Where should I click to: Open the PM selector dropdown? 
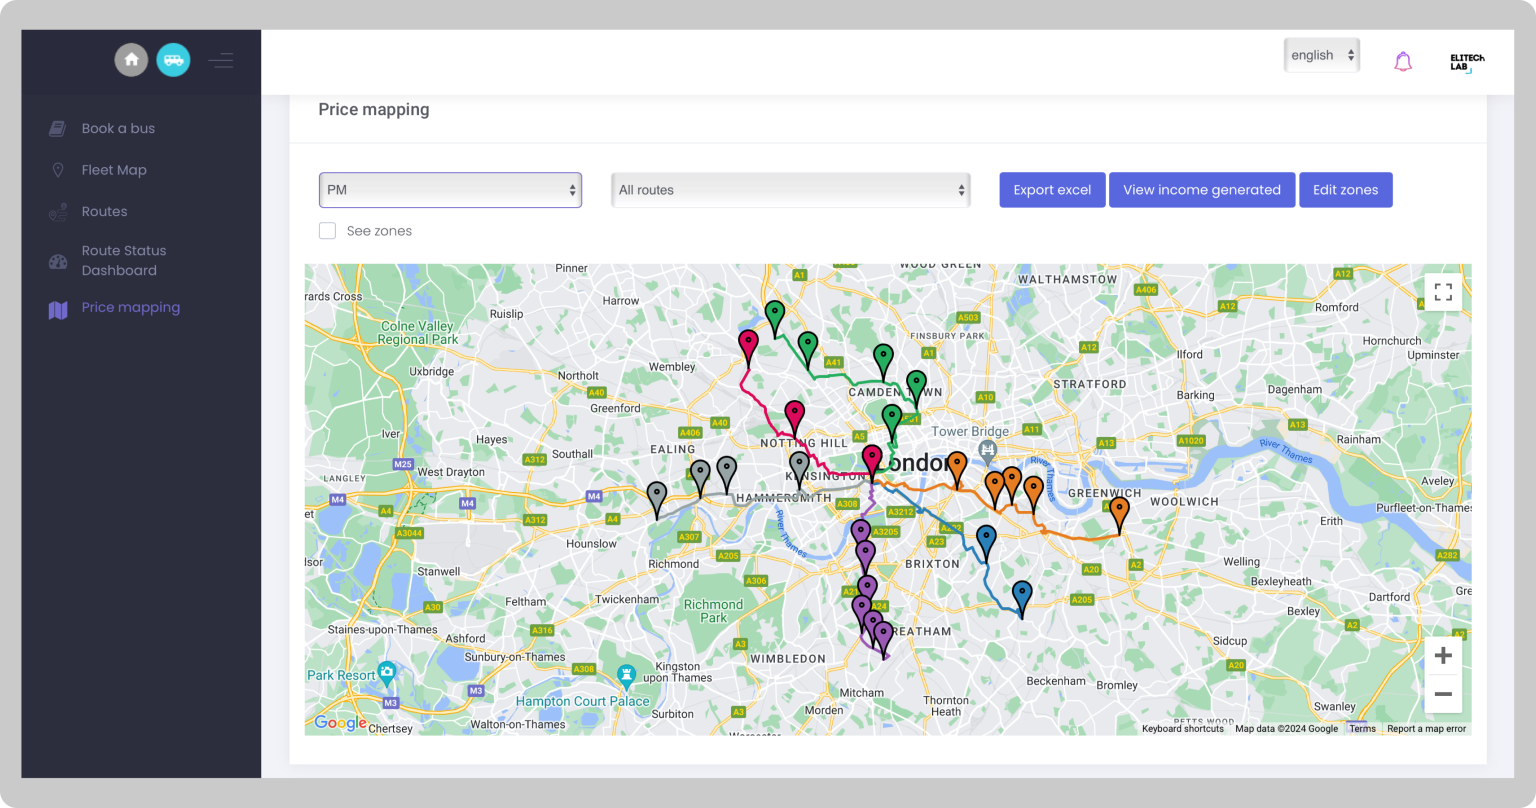pyautogui.click(x=449, y=189)
